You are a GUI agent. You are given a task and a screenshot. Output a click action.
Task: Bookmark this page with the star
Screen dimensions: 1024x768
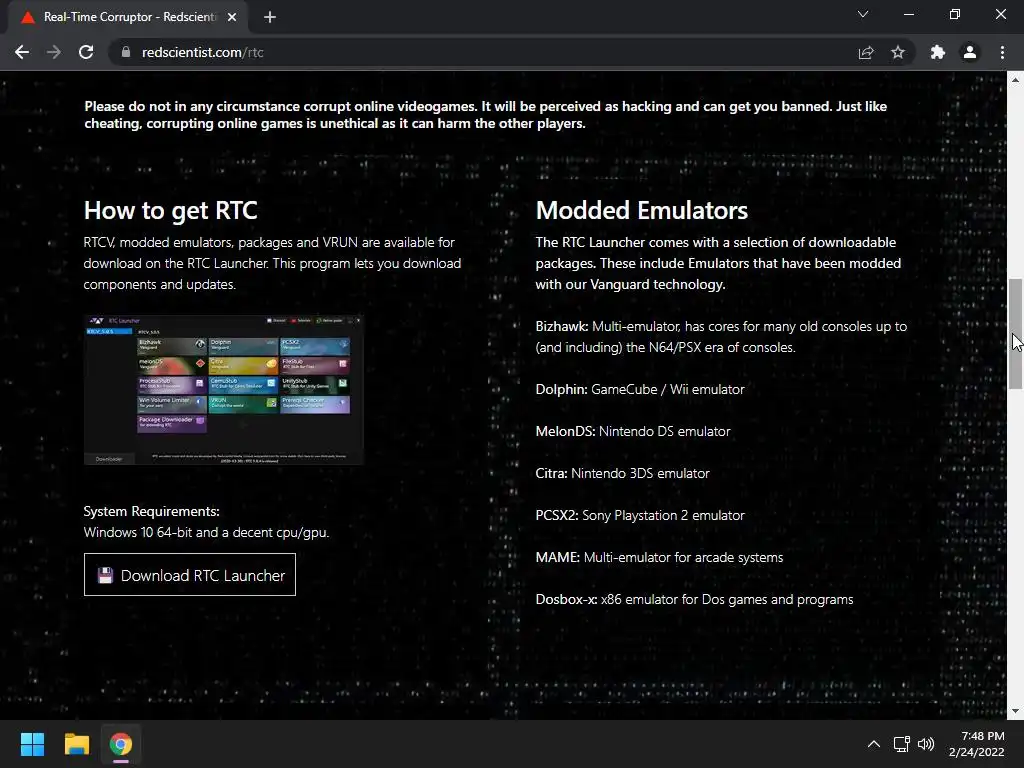click(898, 52)
